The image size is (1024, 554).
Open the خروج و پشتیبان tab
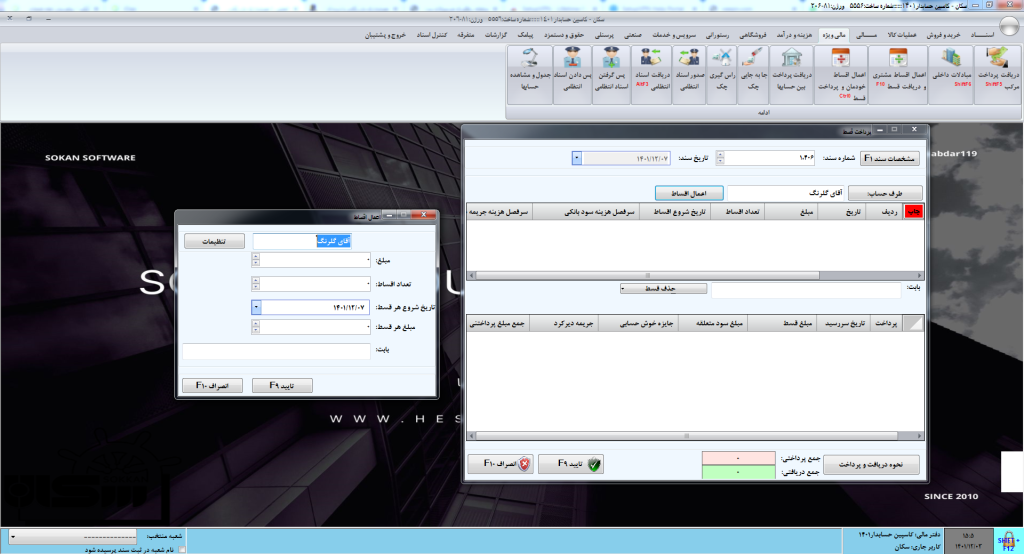pyautogui.click(x=385, y=35)
